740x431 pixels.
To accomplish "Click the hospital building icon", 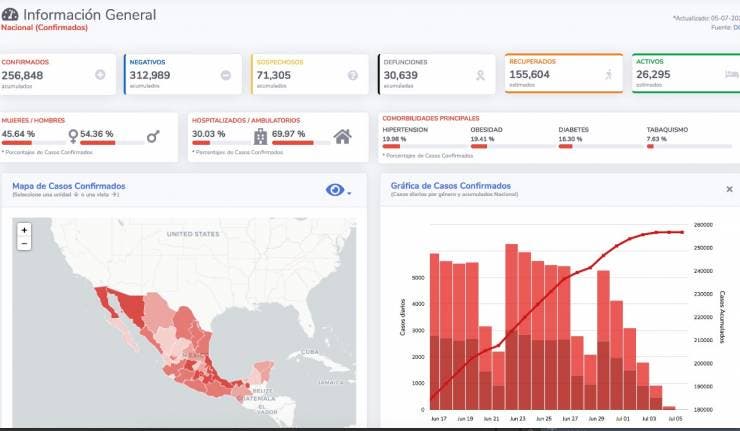I will pyautogui.click(x=261, y=136).
